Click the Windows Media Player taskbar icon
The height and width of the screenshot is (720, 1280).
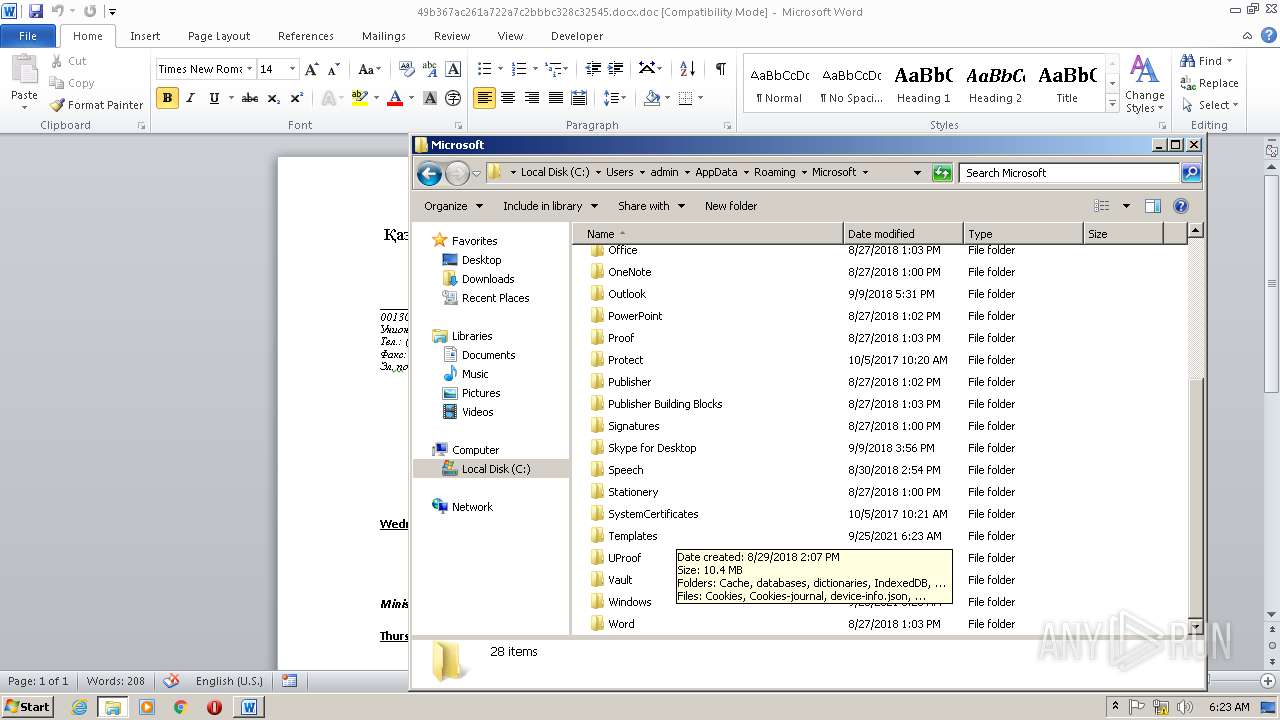tap(147, 707)
